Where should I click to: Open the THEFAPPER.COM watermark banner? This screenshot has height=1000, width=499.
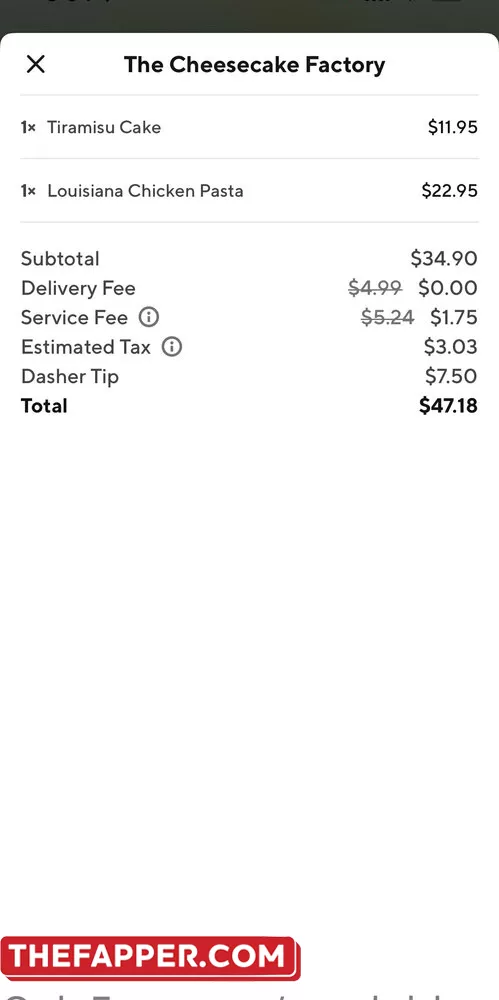coord(150,957)
